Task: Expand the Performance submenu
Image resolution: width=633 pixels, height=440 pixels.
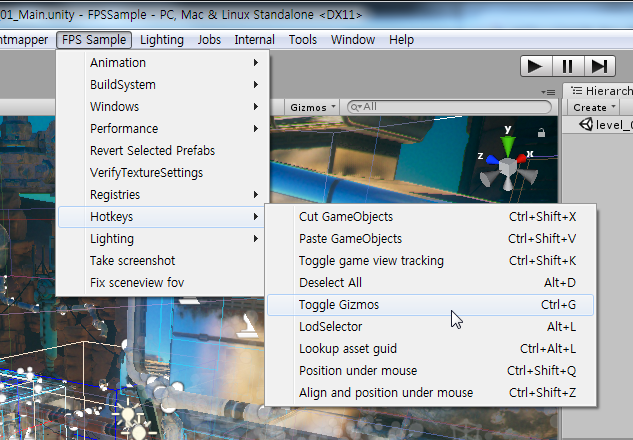Action: (x=162, y=129)
